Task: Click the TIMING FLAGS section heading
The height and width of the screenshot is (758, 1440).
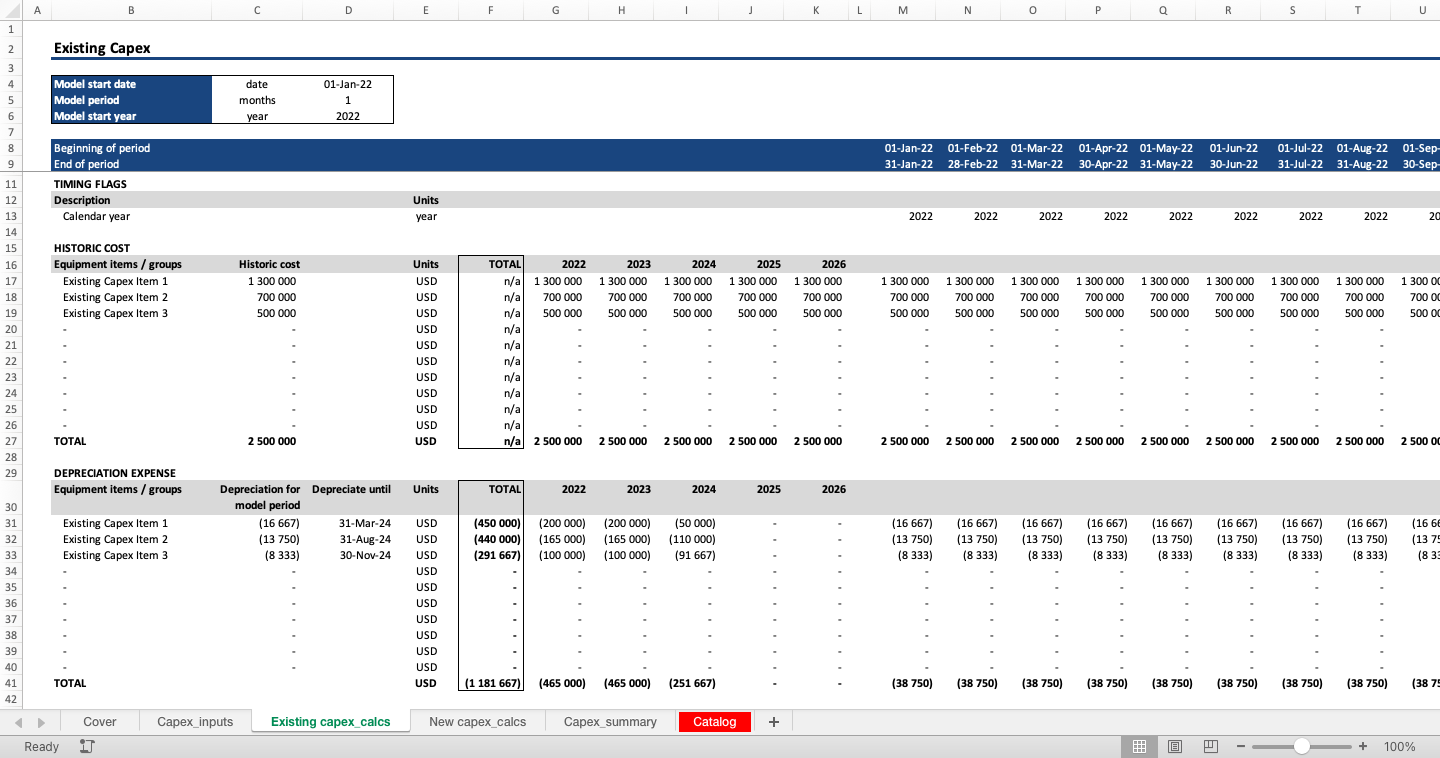Action: 90,184
